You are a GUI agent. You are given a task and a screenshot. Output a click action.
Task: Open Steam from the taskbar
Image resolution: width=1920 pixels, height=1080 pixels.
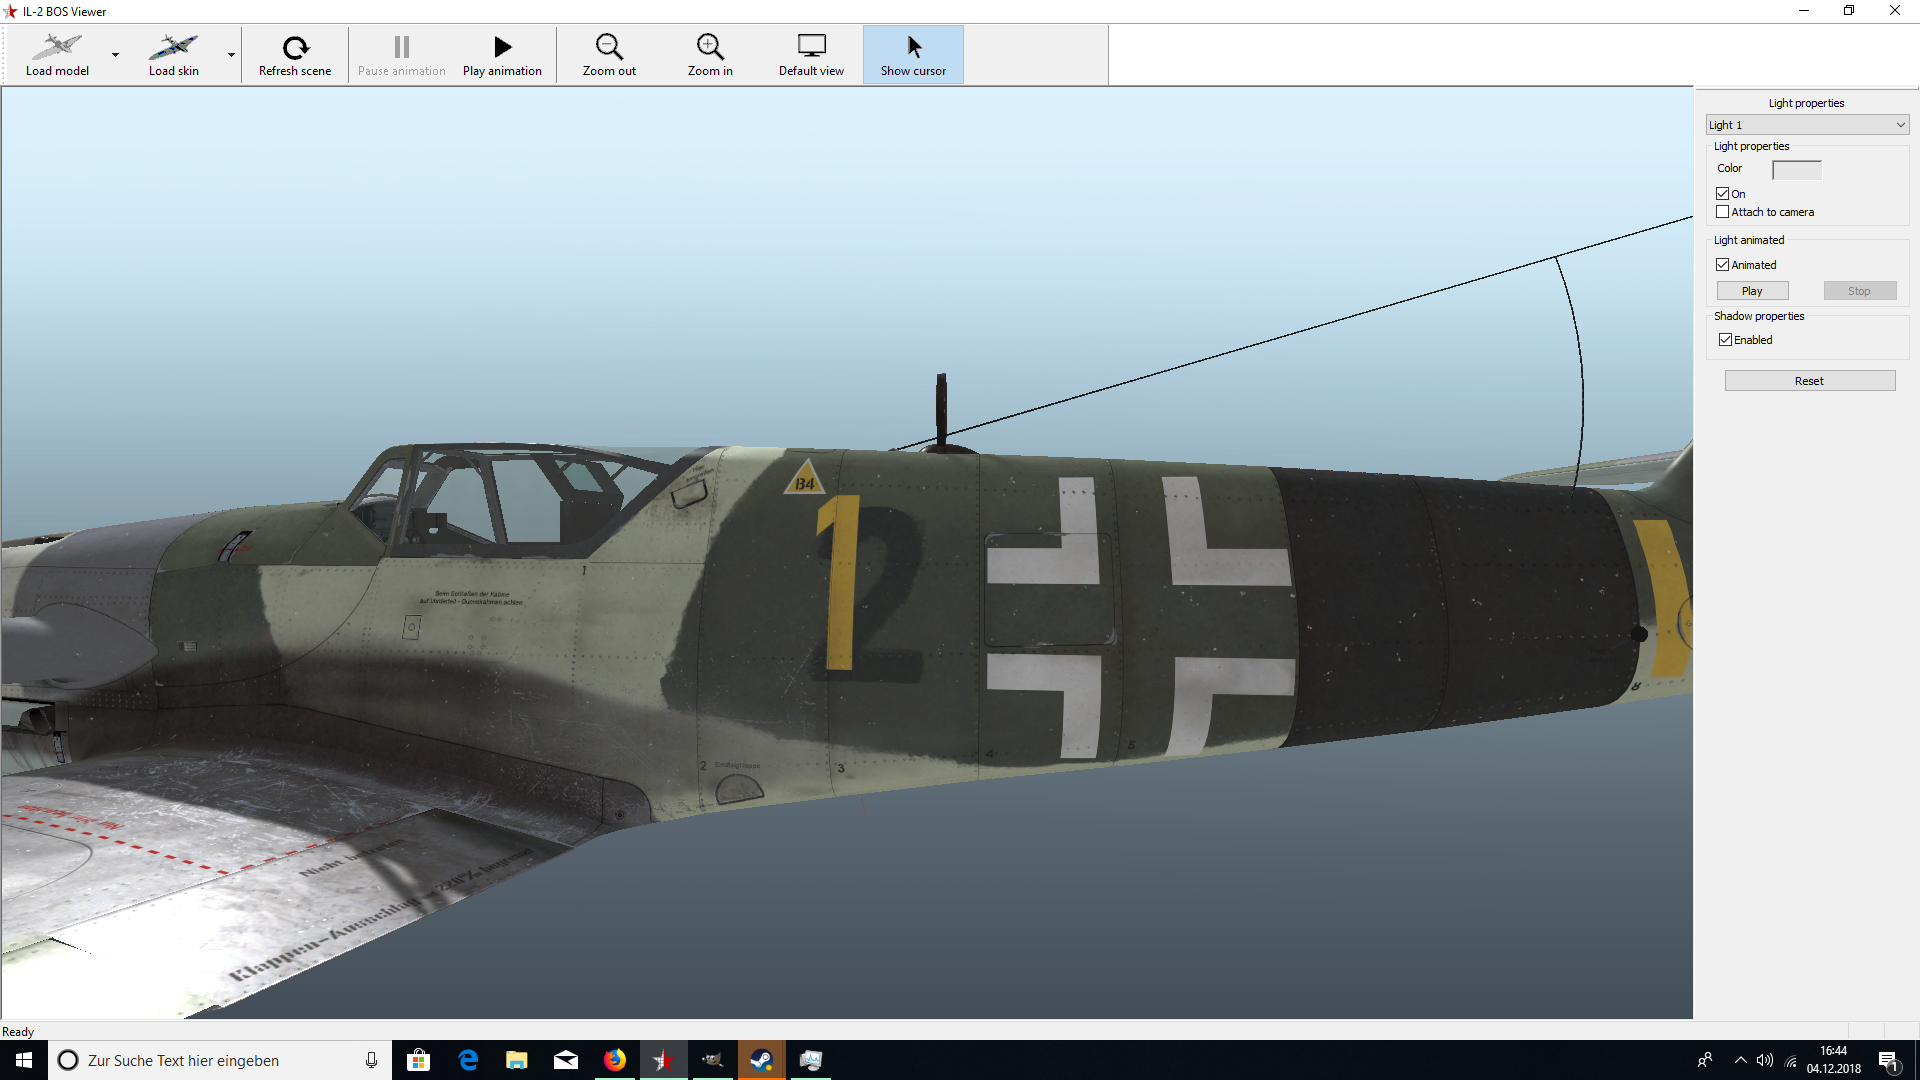(762, 1060)
